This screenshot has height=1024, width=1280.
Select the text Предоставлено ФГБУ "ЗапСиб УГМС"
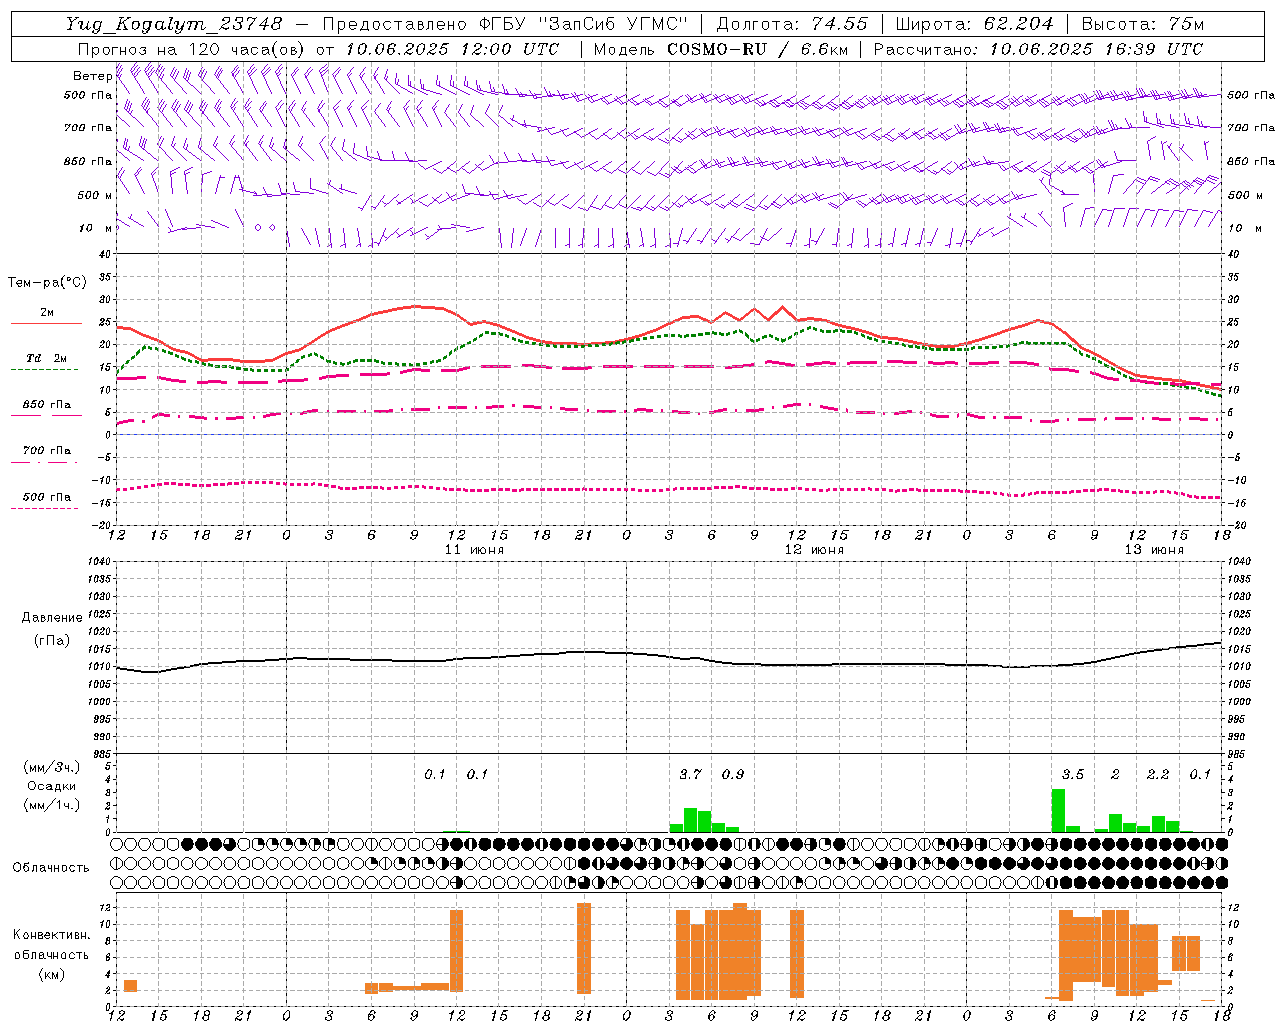505,23
